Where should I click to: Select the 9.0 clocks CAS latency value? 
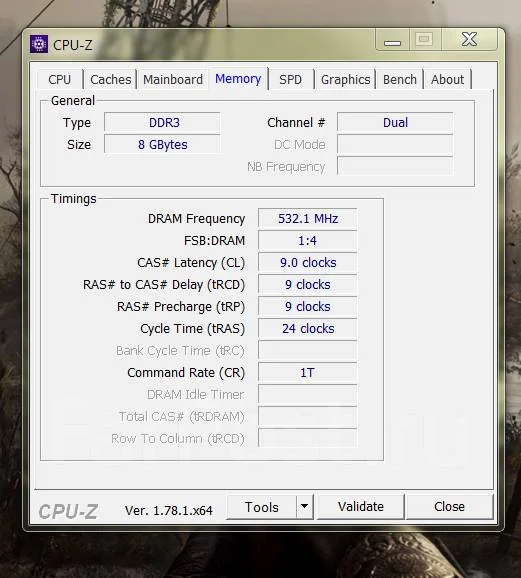pyautogui.click(x=308, y=262)
